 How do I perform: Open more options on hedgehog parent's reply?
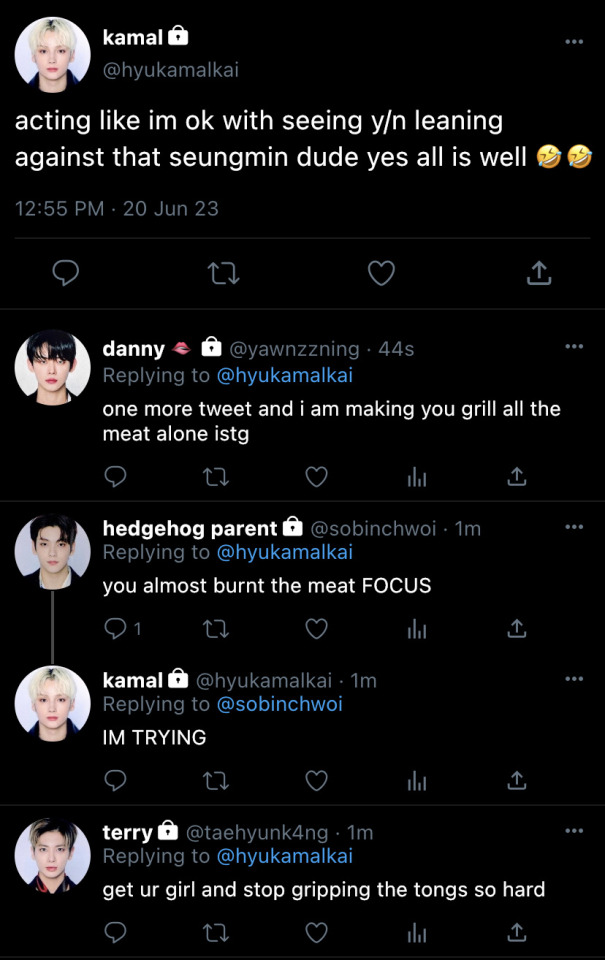coord(574,527)
